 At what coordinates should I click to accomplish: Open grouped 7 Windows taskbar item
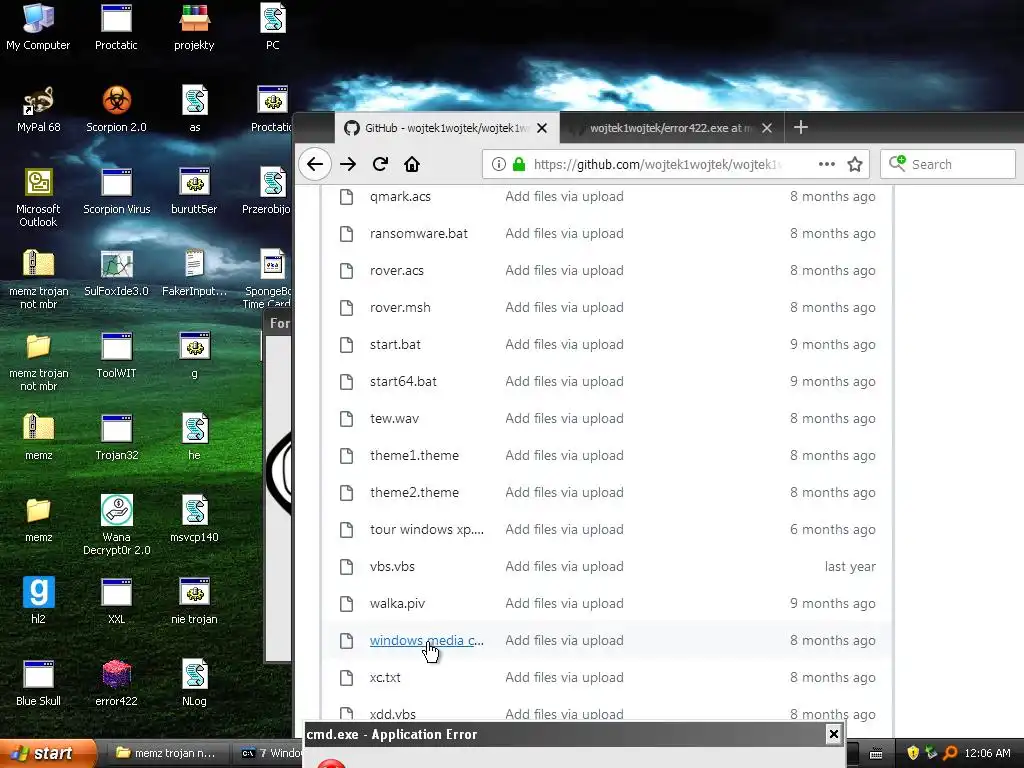(x=269, y=754)
